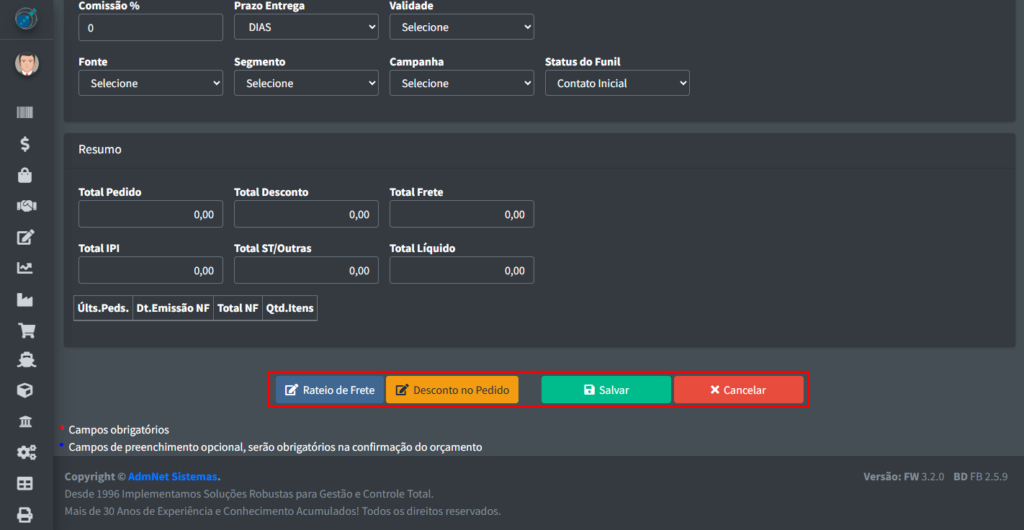The width and height of the screenshot is (1024, 530).
Task: Click the Salvar button
Action: 606,390
